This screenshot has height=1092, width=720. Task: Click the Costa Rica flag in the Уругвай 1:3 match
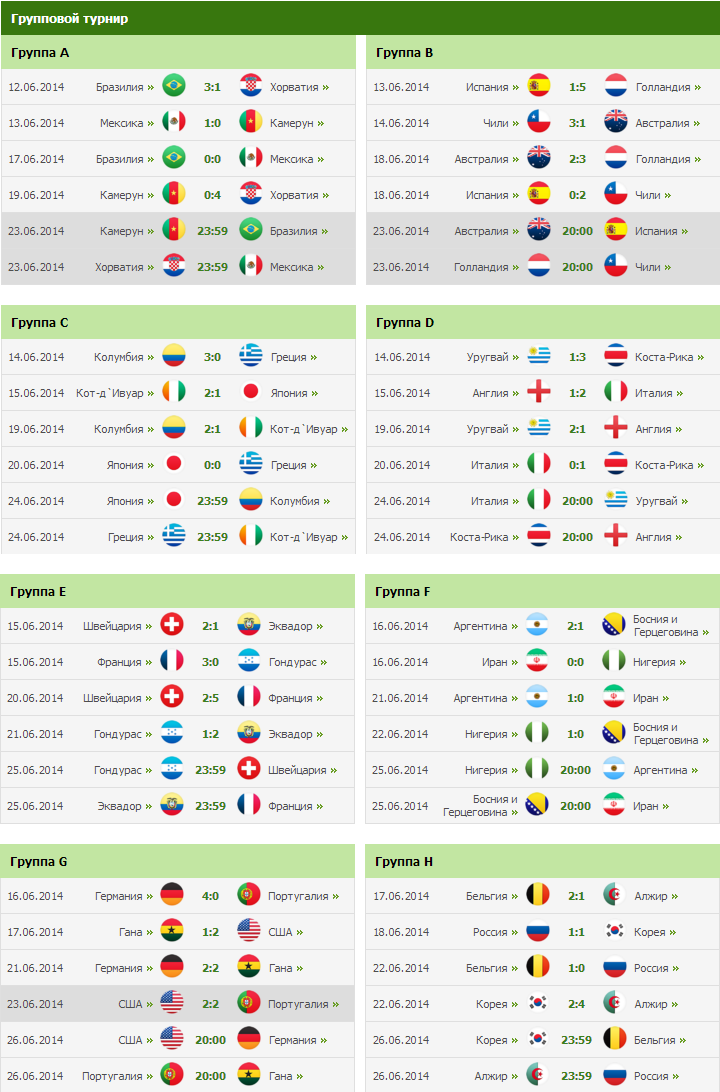point(616,357)
